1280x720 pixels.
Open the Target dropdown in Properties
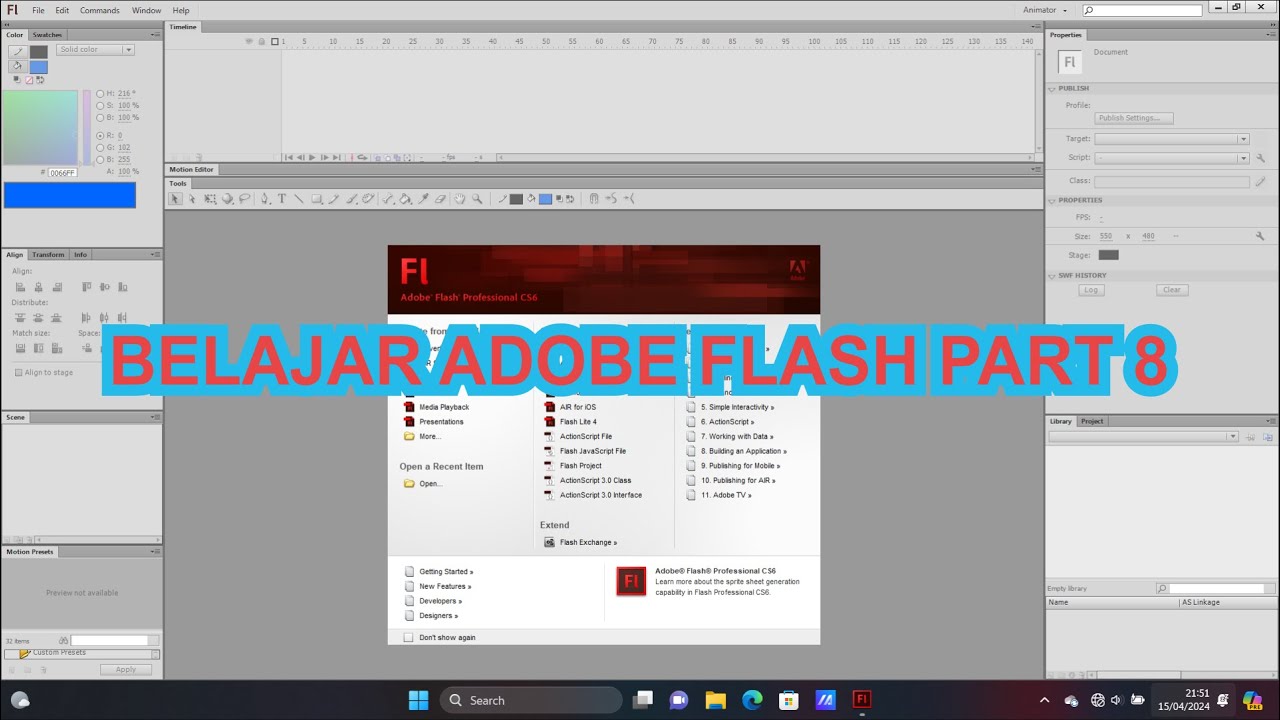1172,139
